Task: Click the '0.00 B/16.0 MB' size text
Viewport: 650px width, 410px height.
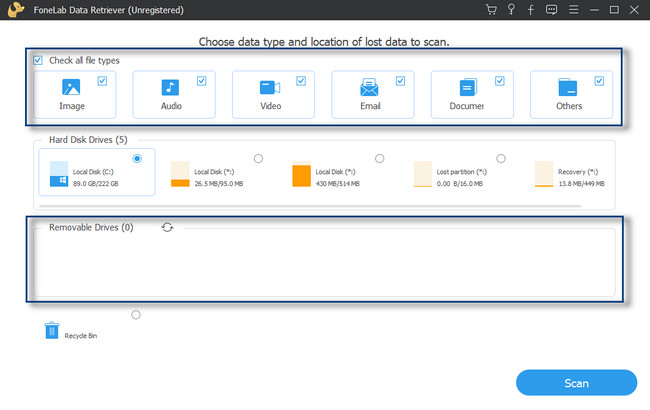Action: pos(460,183)
